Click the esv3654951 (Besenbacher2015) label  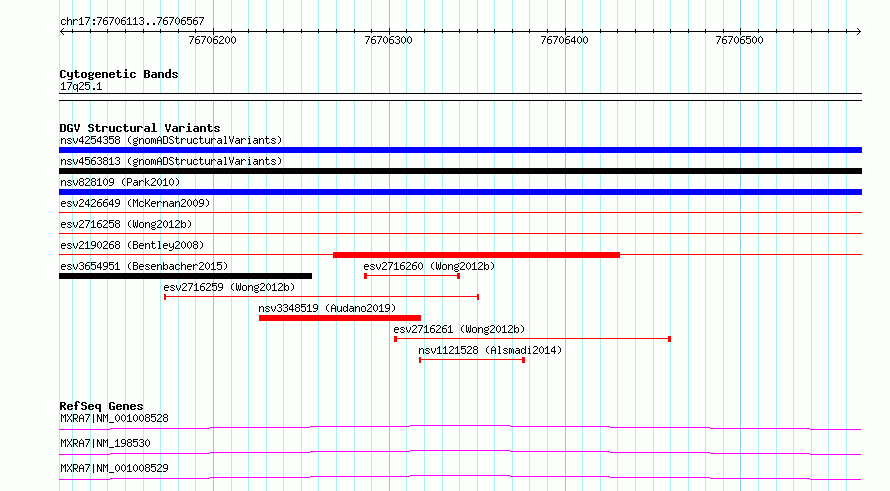coord(144,266)
